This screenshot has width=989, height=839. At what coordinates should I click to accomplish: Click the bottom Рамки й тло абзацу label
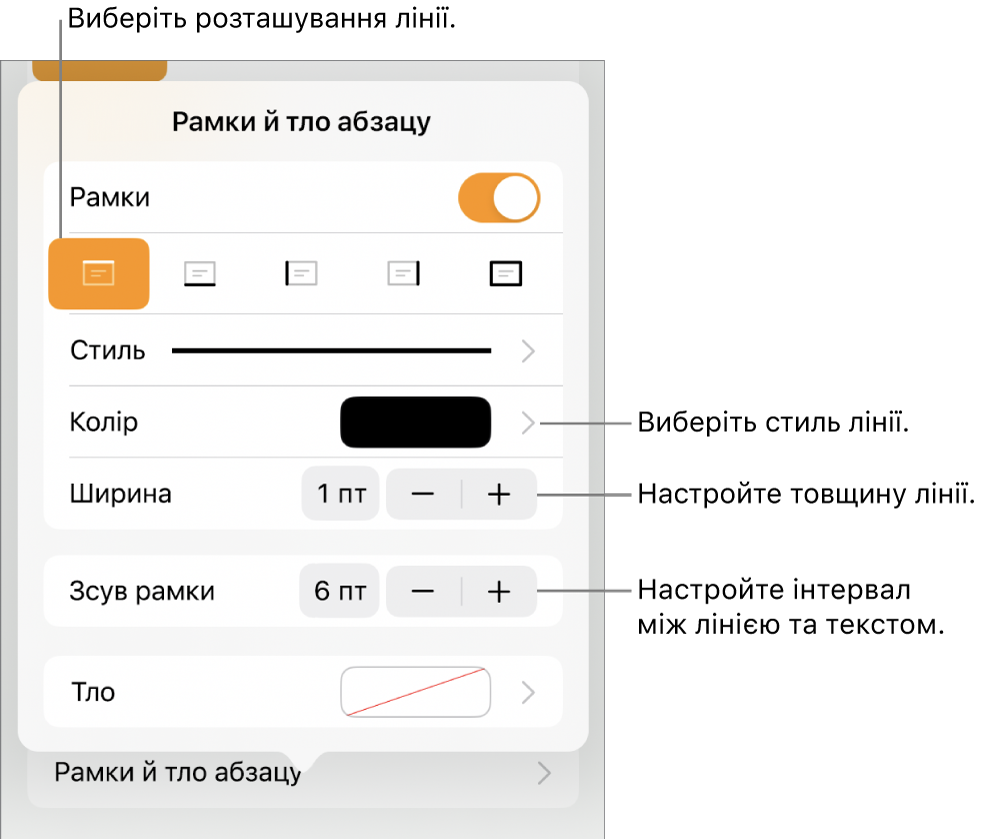tap(178, 773)
